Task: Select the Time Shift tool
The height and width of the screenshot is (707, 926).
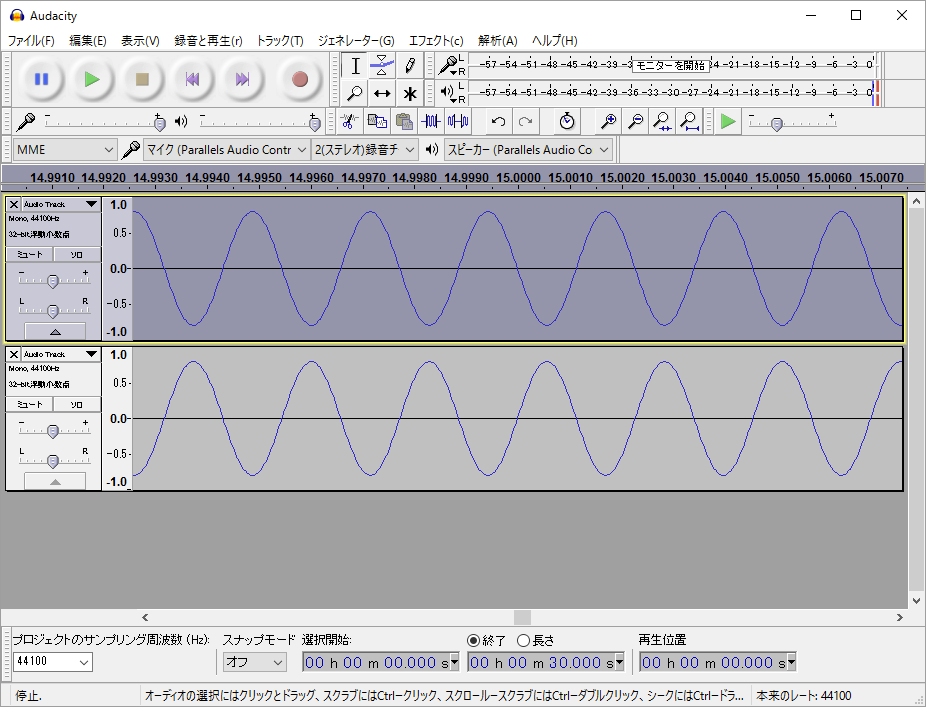Action: point(382,93)
